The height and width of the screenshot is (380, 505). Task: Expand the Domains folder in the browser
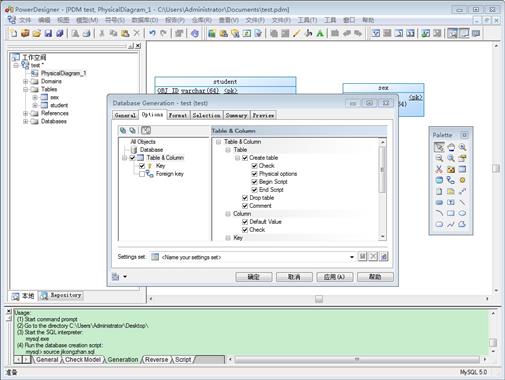(26, 81)
